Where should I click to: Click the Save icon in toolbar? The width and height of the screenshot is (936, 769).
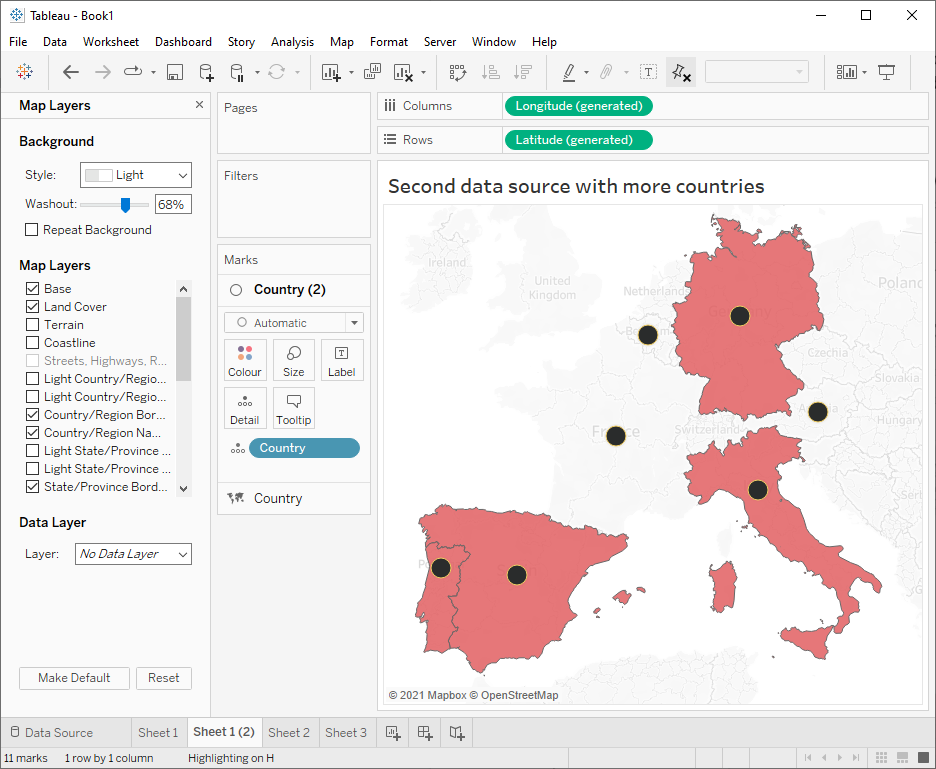174,72
